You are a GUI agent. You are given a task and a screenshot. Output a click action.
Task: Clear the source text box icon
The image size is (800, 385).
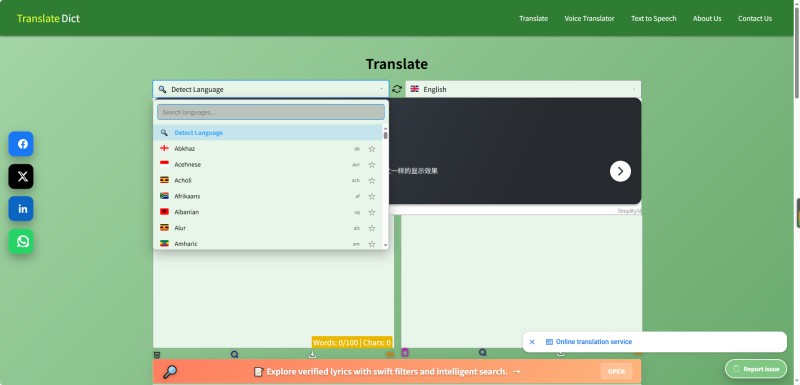pyautogui.click(x=157, y=354)
